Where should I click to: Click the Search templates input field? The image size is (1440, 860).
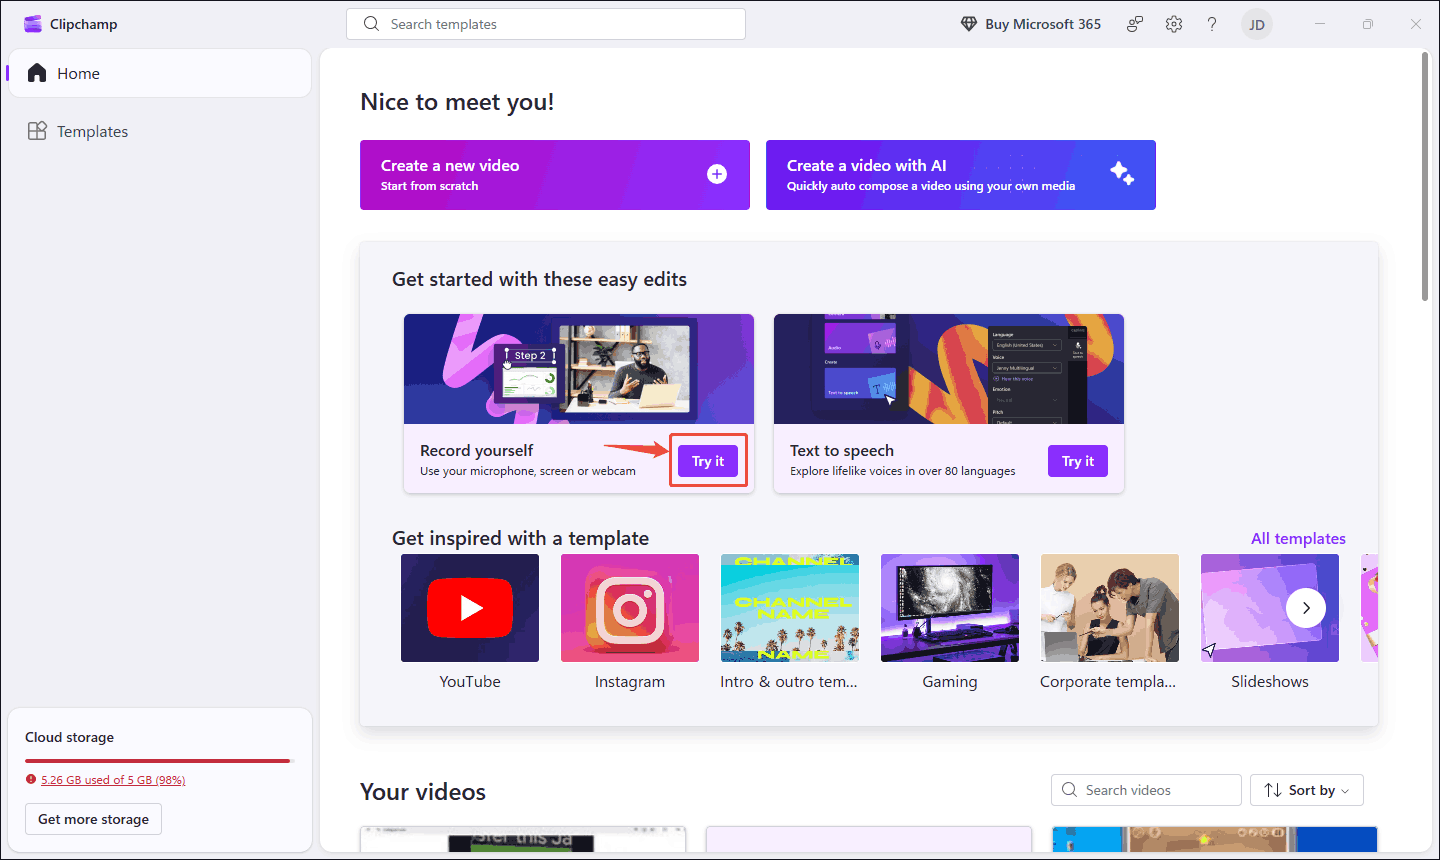[545, 23]
